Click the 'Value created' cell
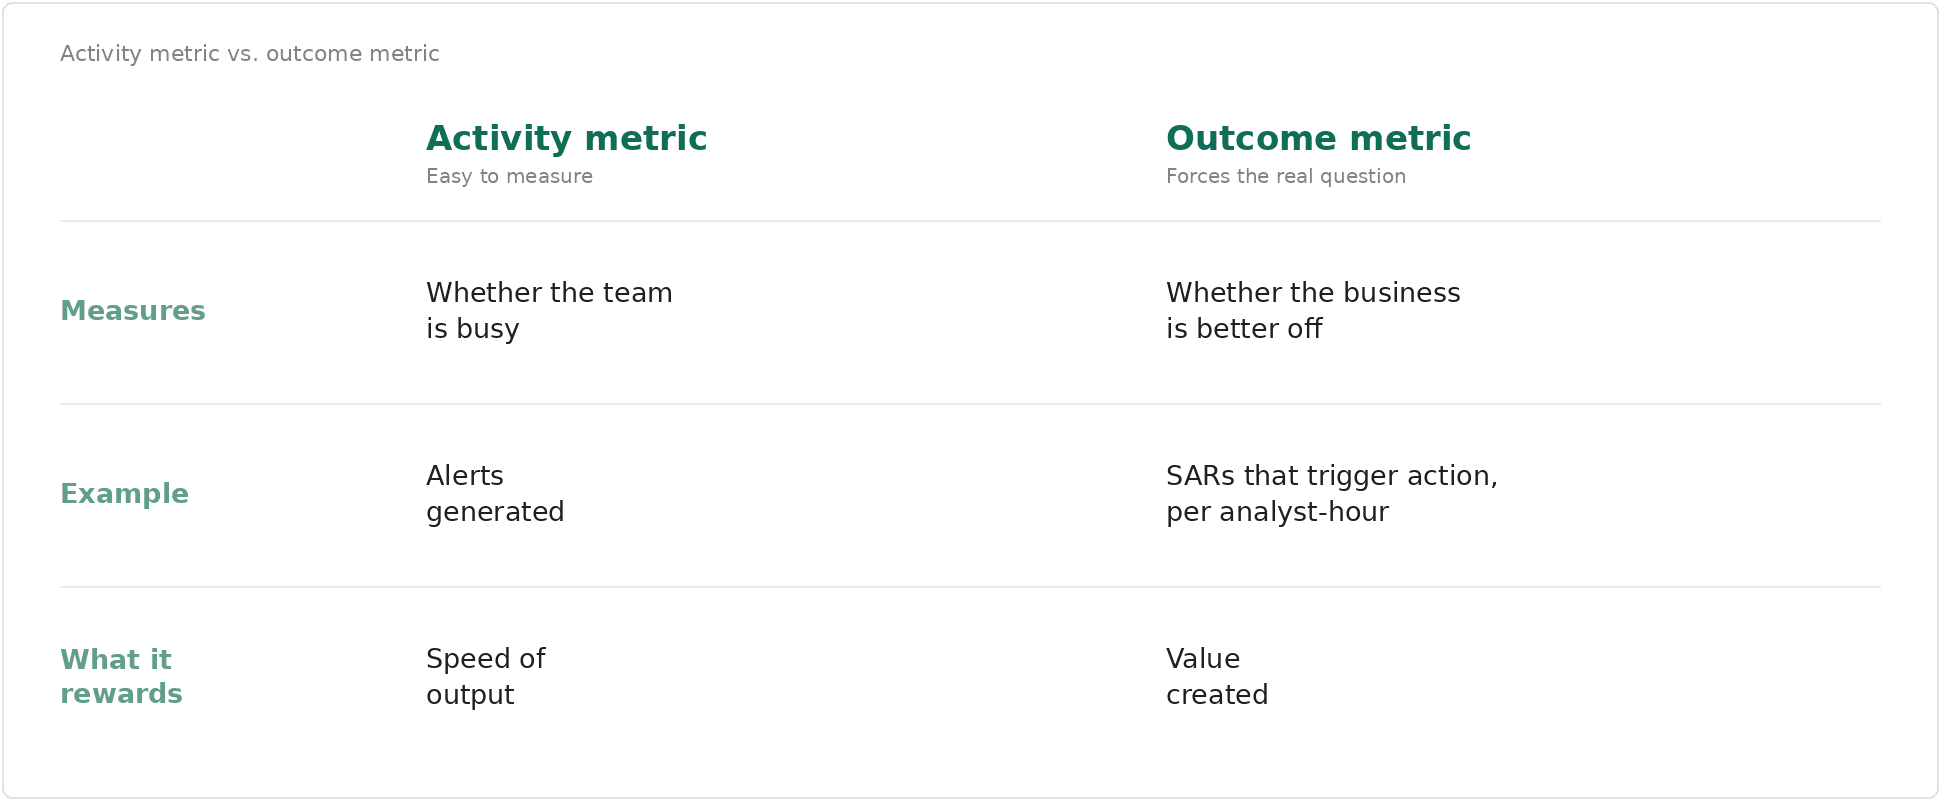Viewport: 1940px width, 800px height. point(1217,677)
